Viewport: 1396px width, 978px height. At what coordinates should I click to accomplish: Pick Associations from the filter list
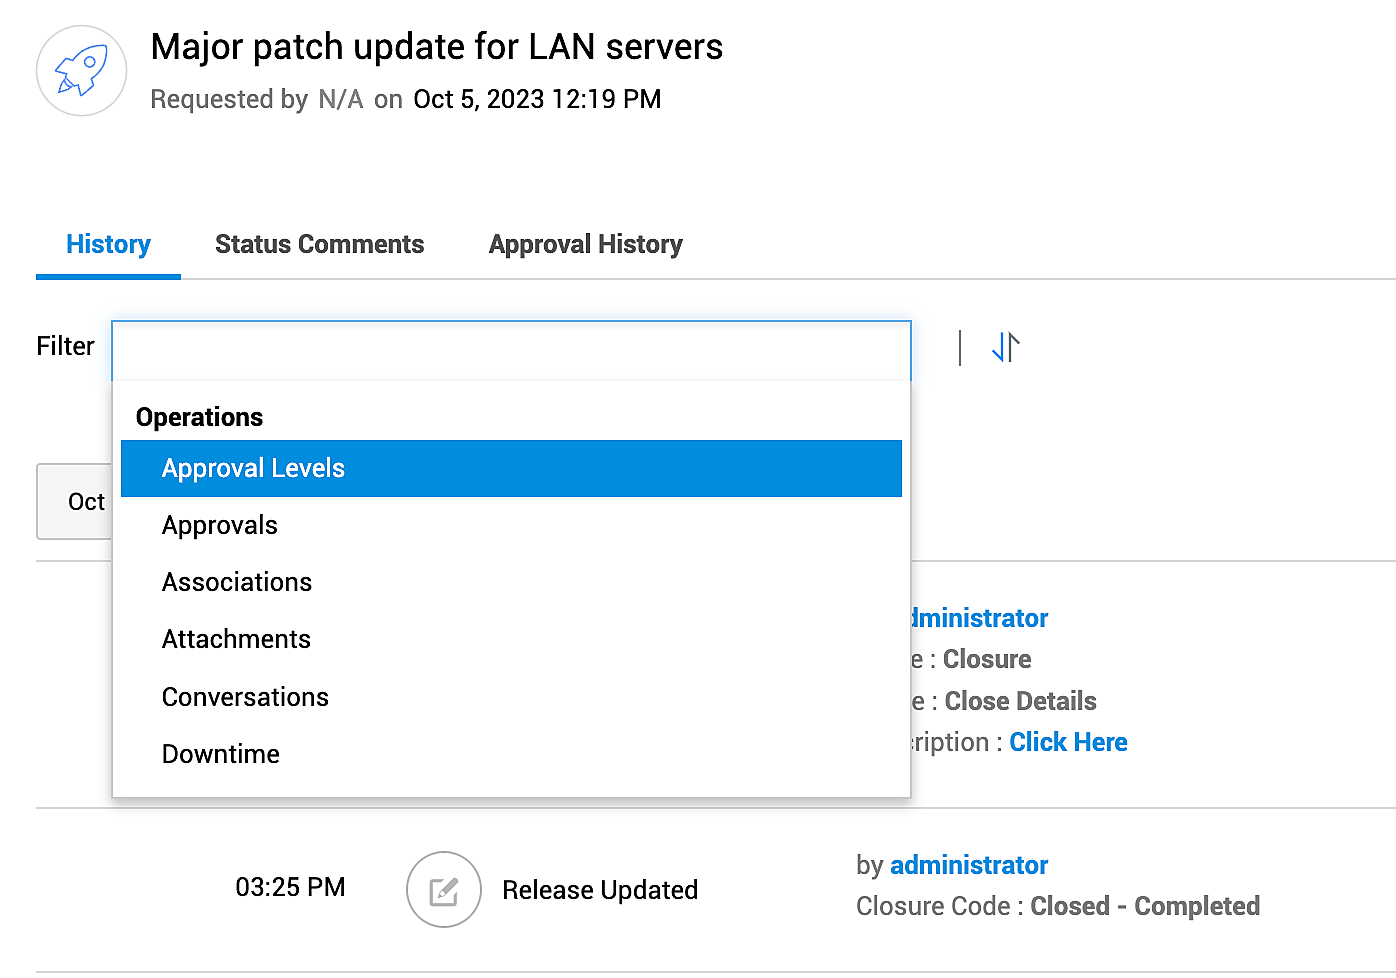511,582
